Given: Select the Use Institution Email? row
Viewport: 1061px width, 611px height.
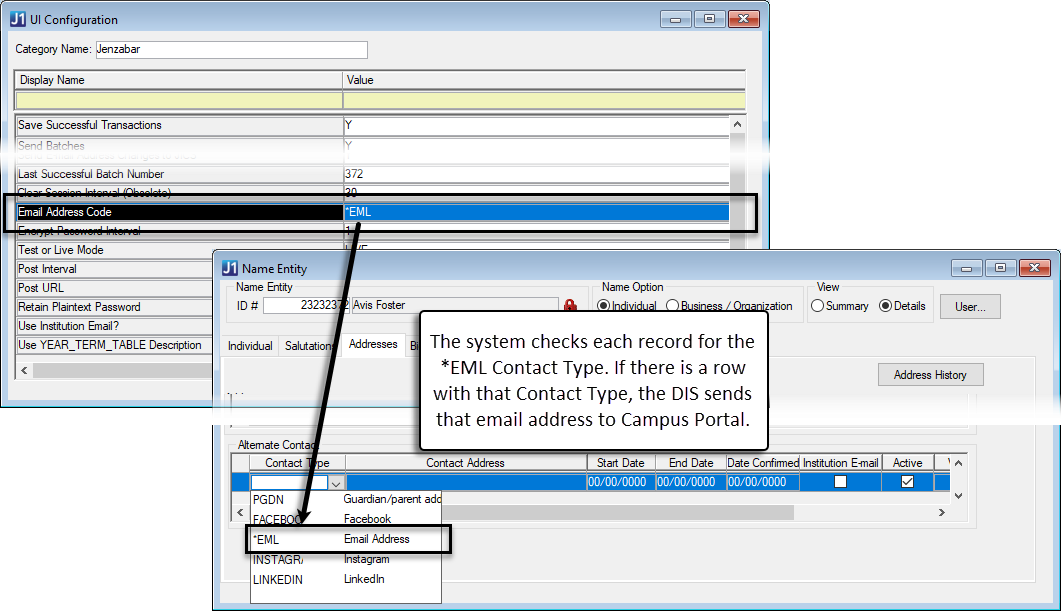Looking at the screenshot, I should 114,325.
